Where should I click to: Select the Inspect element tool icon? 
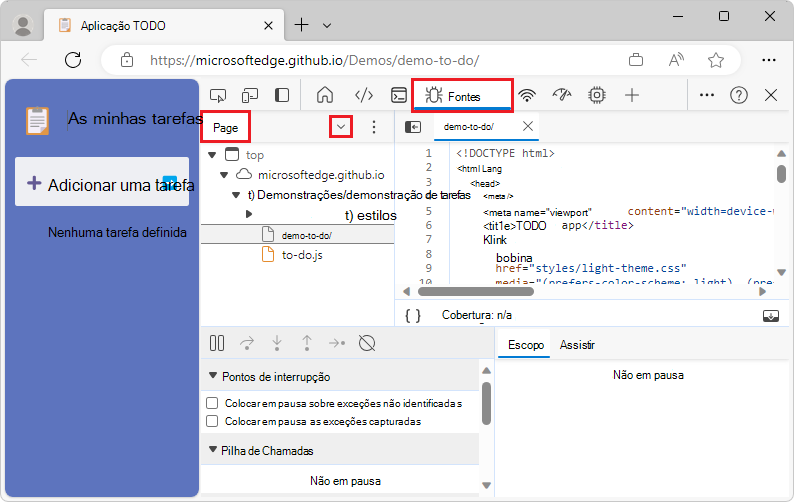point(219,96)
